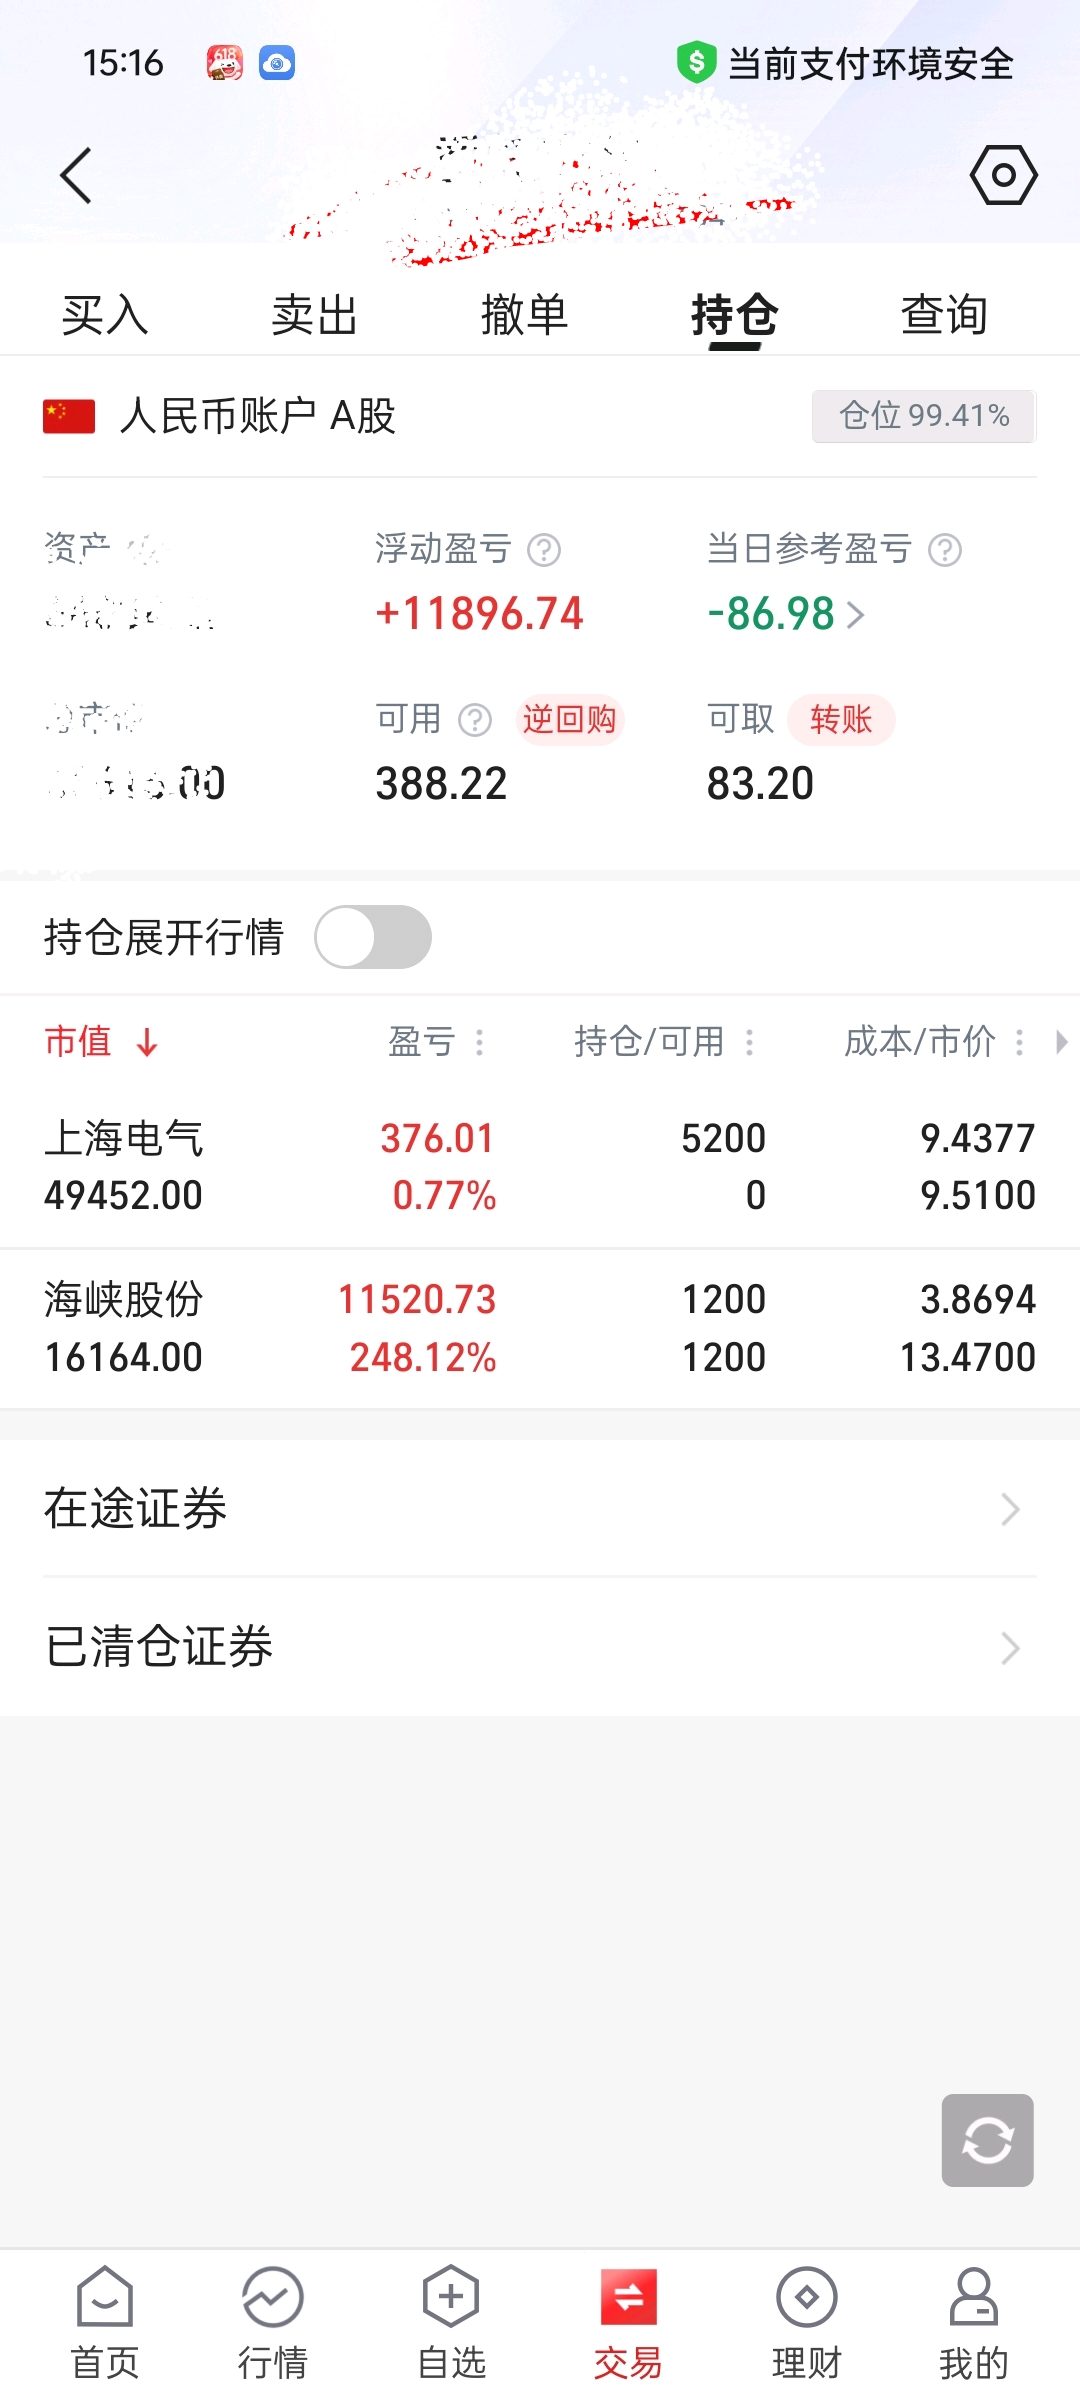Click the refresh holdings button
This screenshot has height=2400, width=1080.
[x=987, y=2140]
